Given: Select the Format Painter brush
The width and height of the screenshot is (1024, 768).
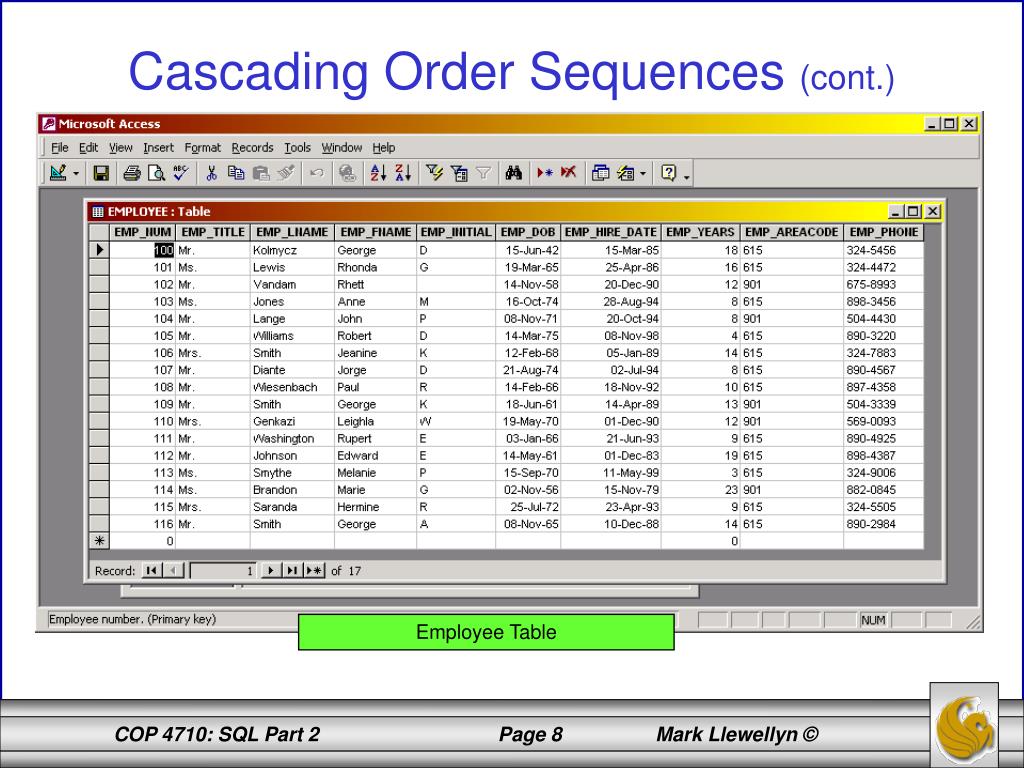Looking at the screenshot, I should click(285, 173).
